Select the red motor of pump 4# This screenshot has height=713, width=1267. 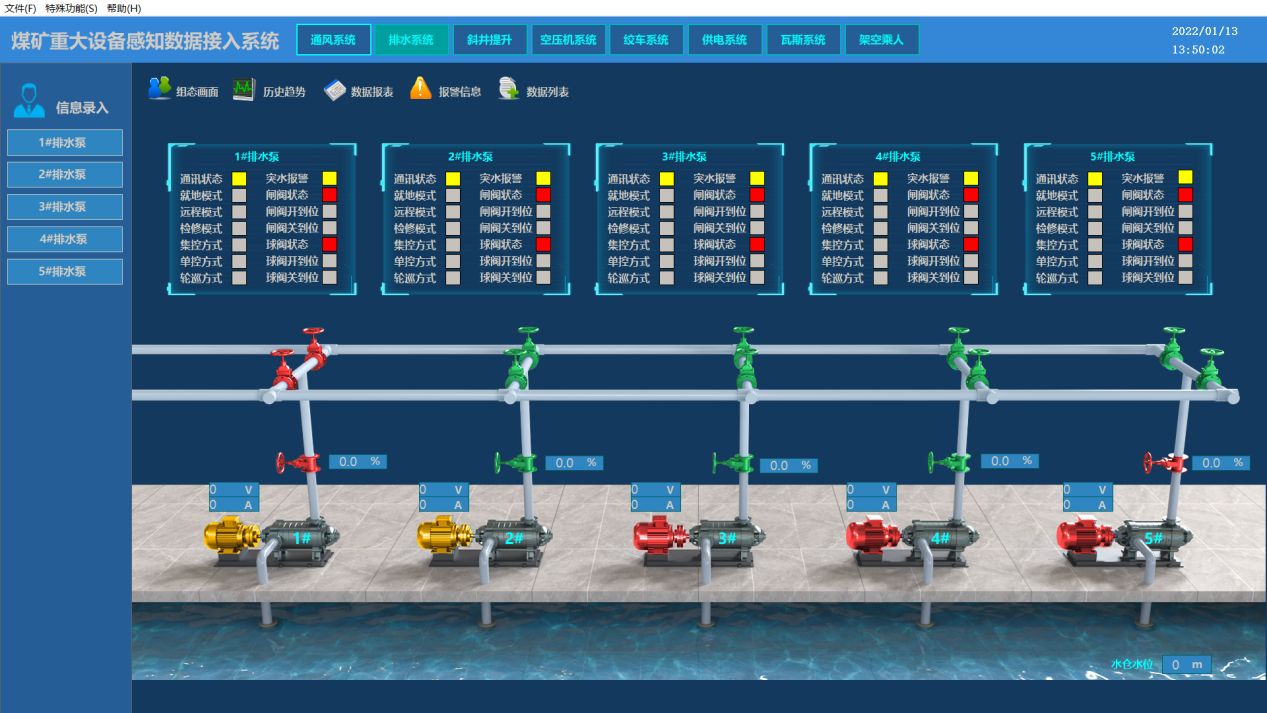coord(873,535)
